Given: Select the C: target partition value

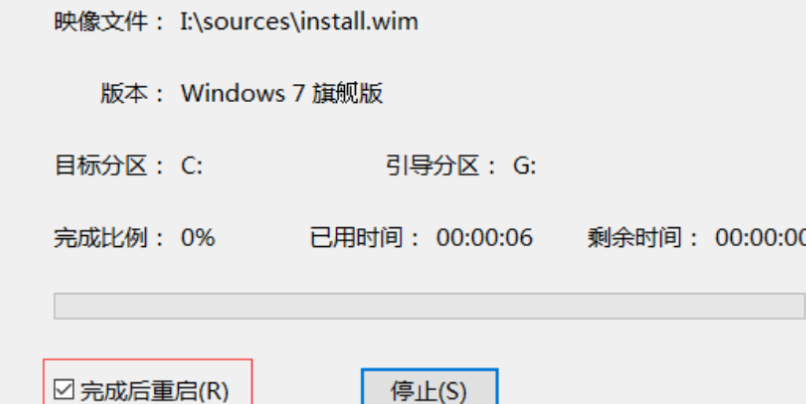Looking at the screenshot, I should [x=192, y=166].
